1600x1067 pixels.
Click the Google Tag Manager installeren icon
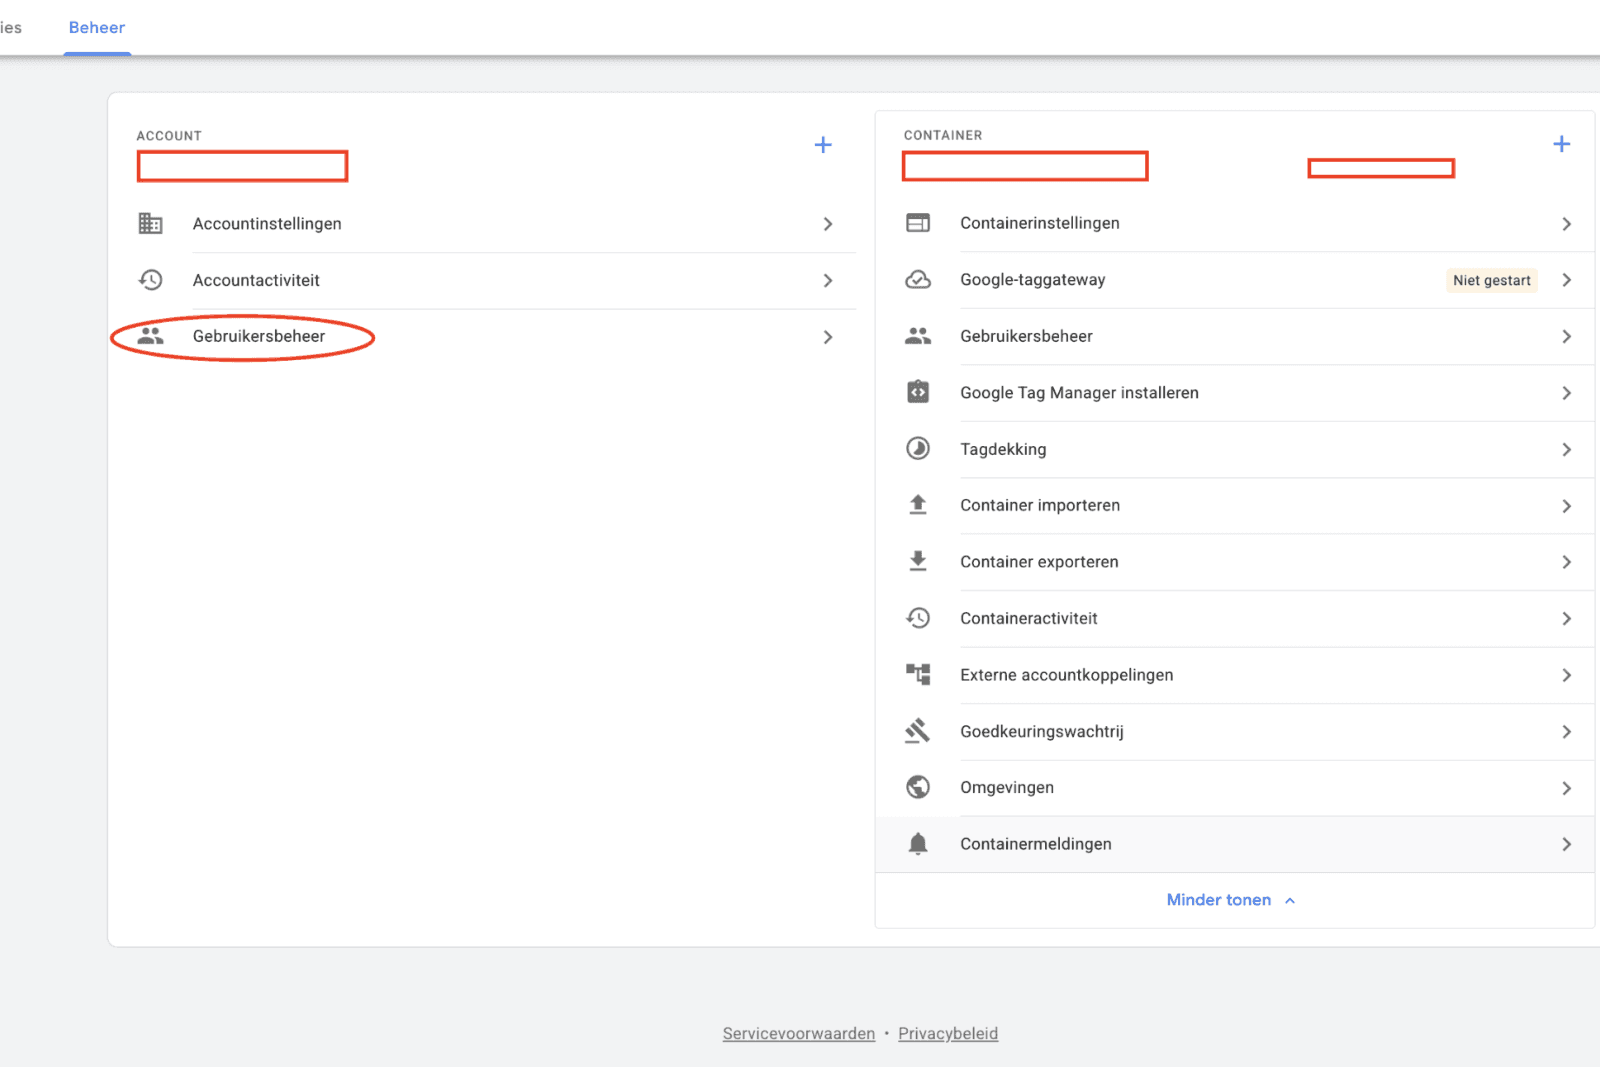pos(918,392)
